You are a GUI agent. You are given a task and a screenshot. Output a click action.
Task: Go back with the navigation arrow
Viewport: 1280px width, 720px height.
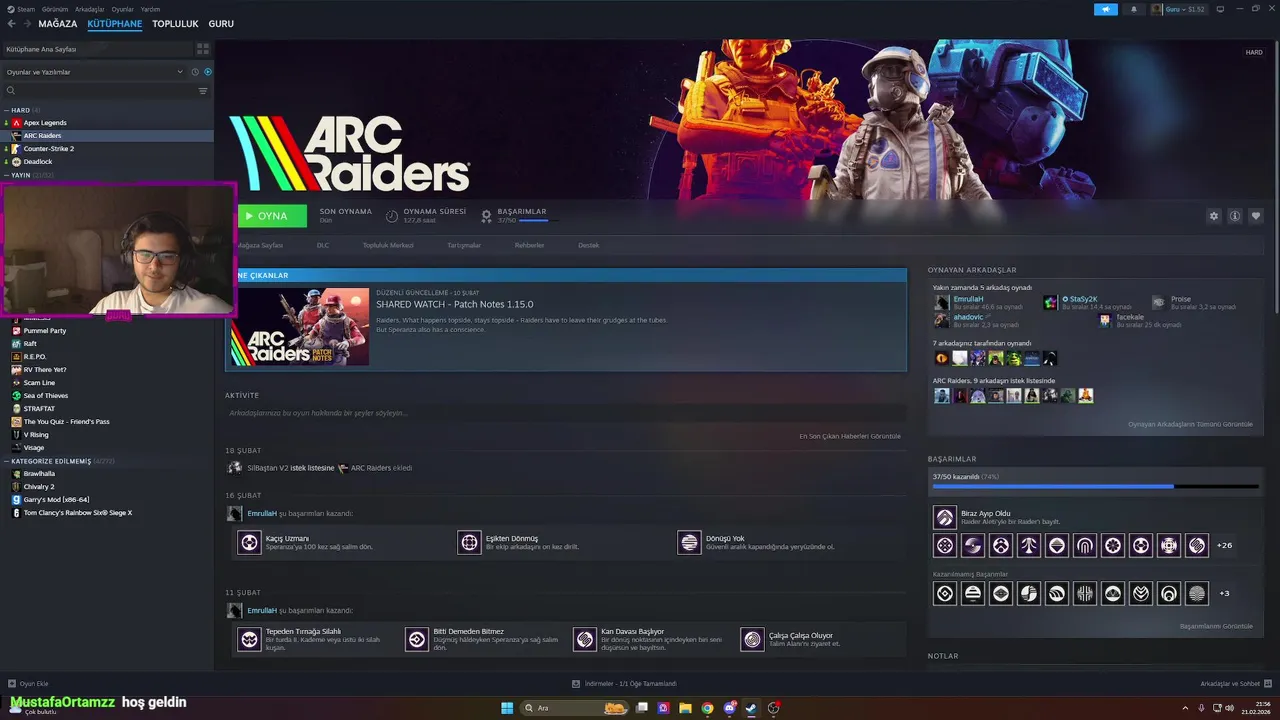[12, 24]
